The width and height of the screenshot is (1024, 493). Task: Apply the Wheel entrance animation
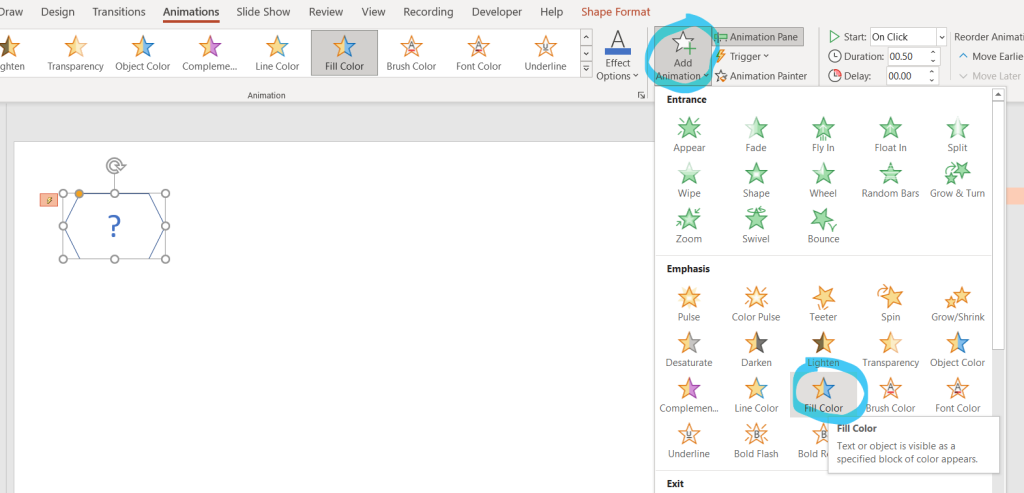823,180
